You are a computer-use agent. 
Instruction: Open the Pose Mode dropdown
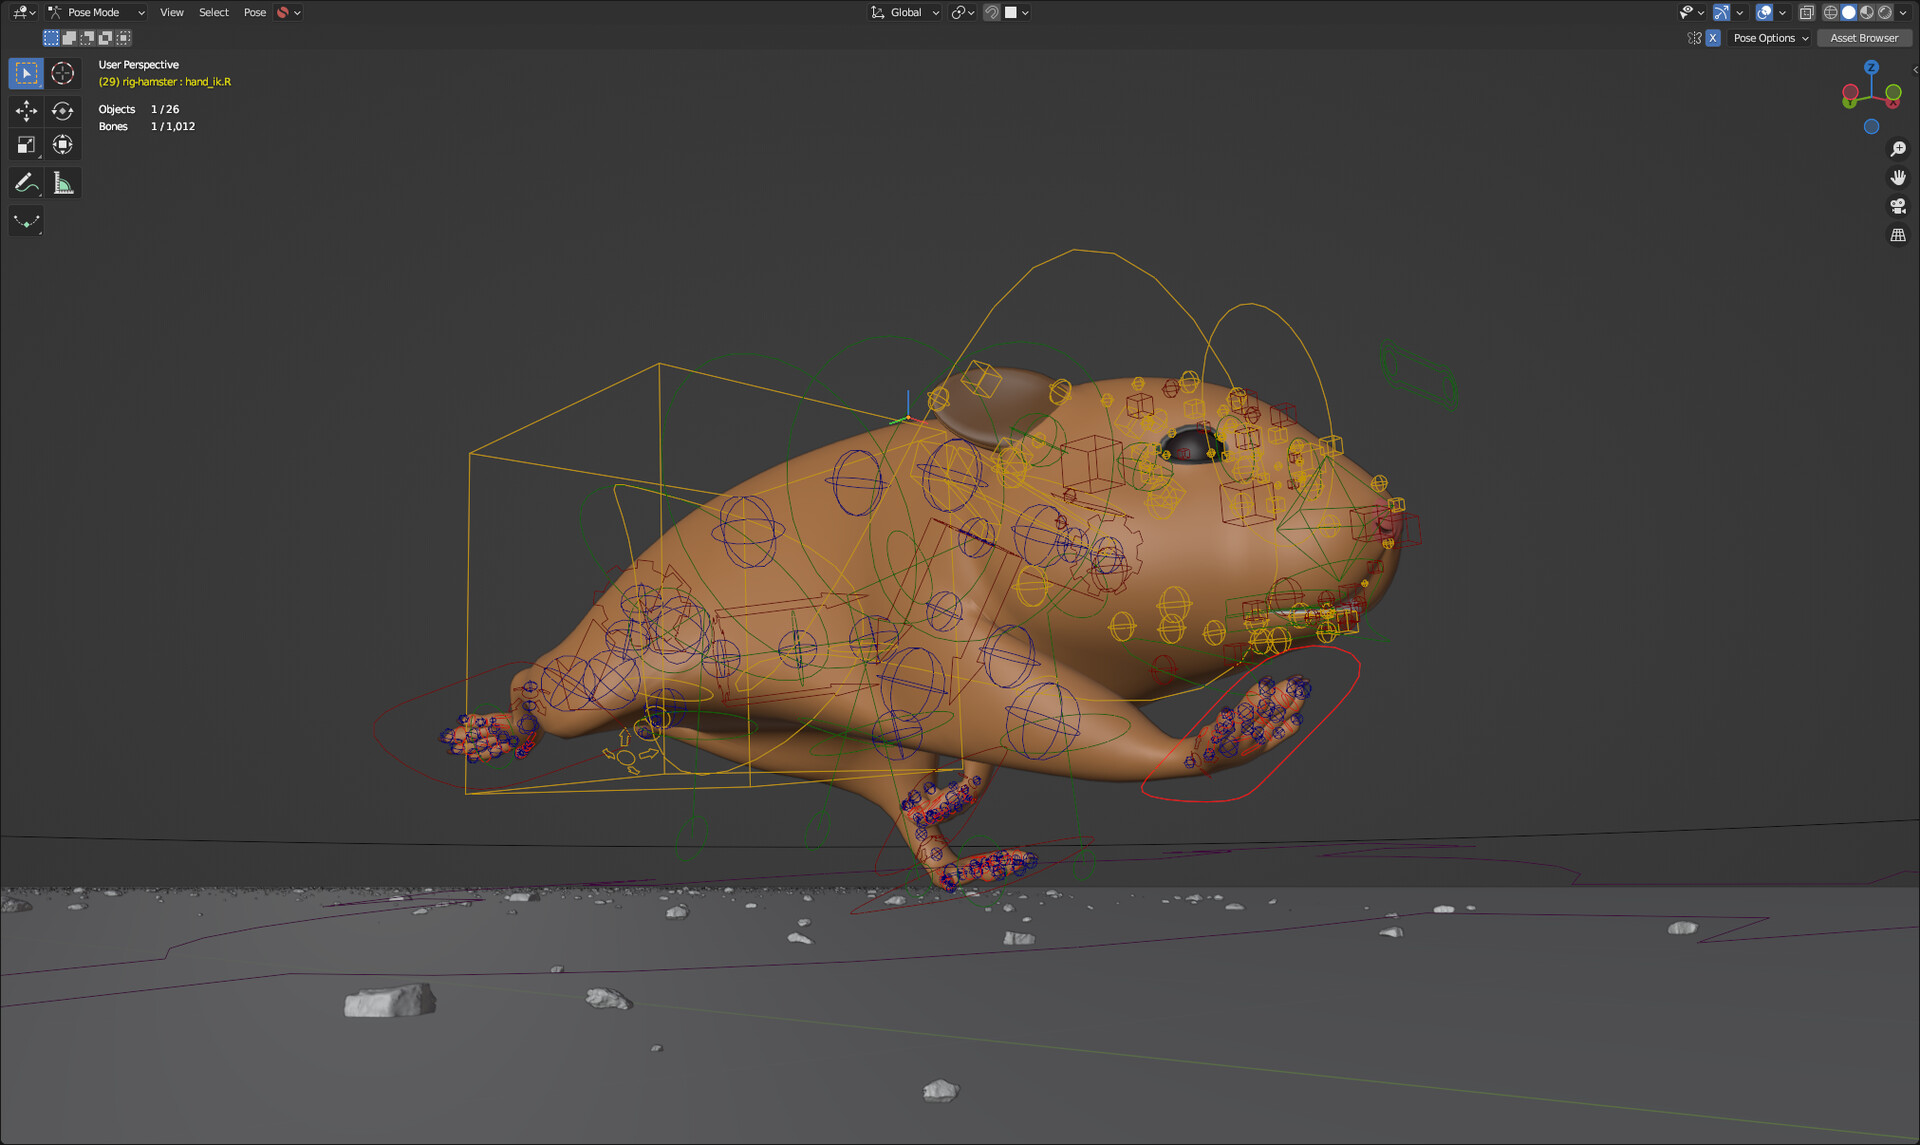(97, 13)
